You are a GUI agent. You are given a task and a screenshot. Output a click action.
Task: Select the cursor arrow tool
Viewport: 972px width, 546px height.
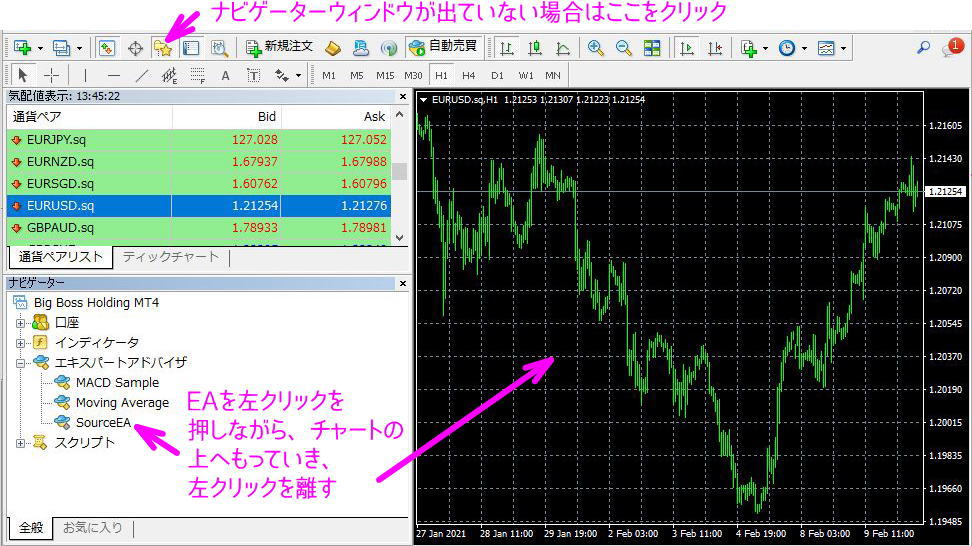pyautogui.click(x=23, y=76)
